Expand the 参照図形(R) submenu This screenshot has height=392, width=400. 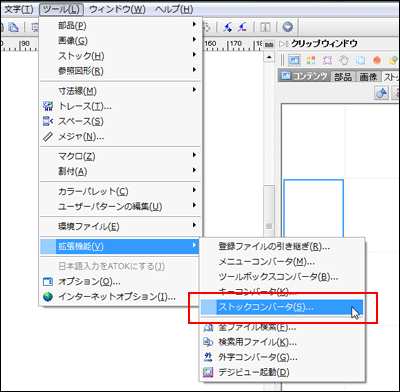point(121,71)
